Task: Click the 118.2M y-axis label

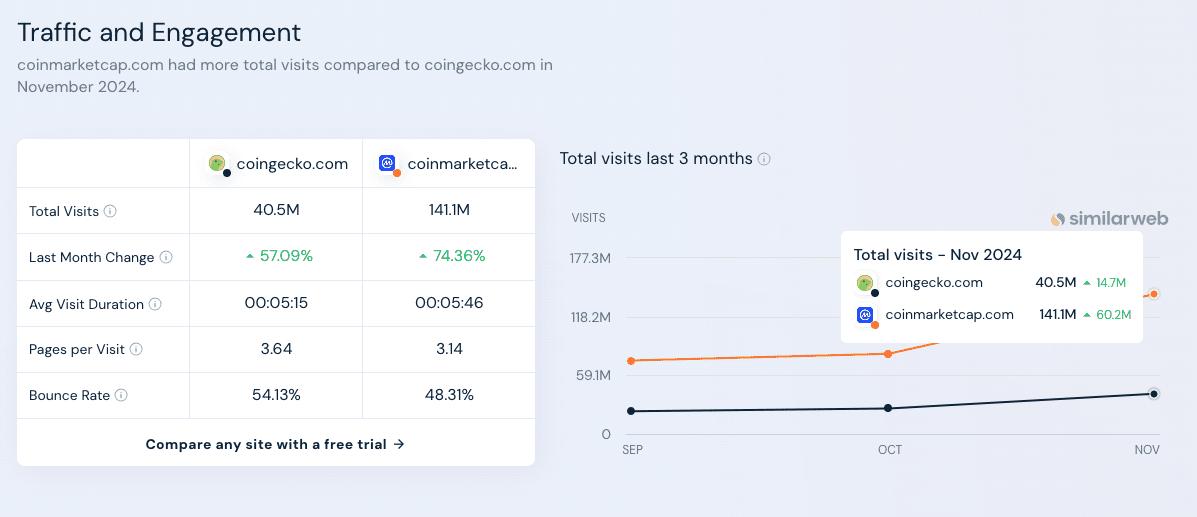Action: coord(591,317)
